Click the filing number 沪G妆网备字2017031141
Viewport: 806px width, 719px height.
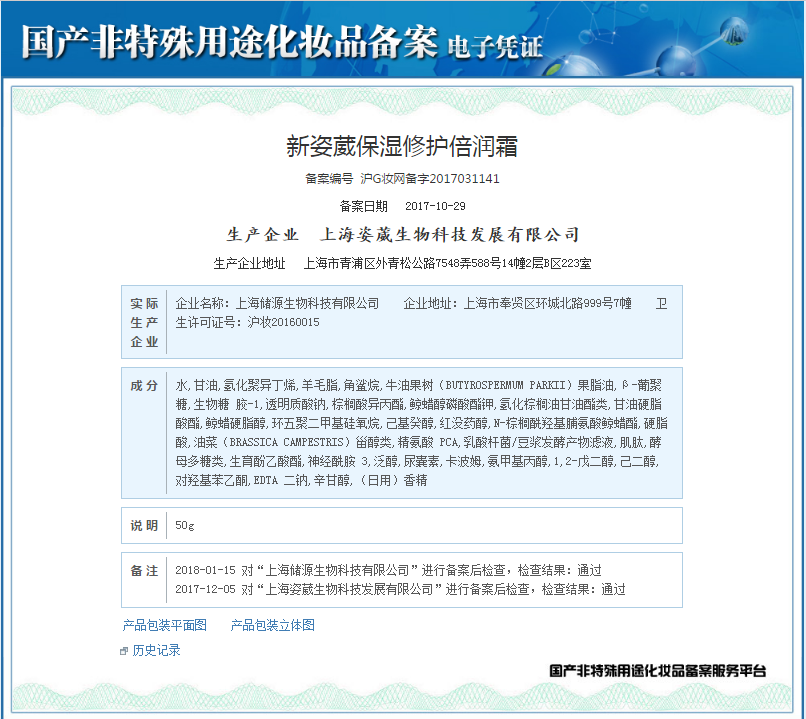429,179
